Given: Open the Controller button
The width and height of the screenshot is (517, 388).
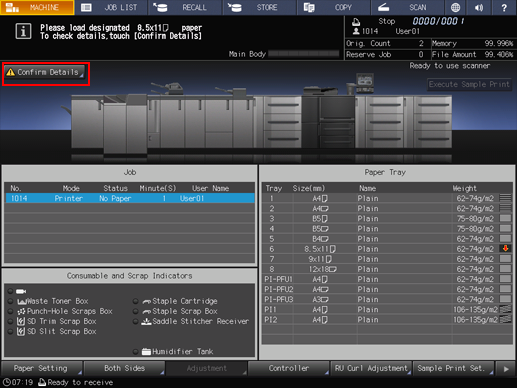Looking at the screenshot, I should (289, 368).
